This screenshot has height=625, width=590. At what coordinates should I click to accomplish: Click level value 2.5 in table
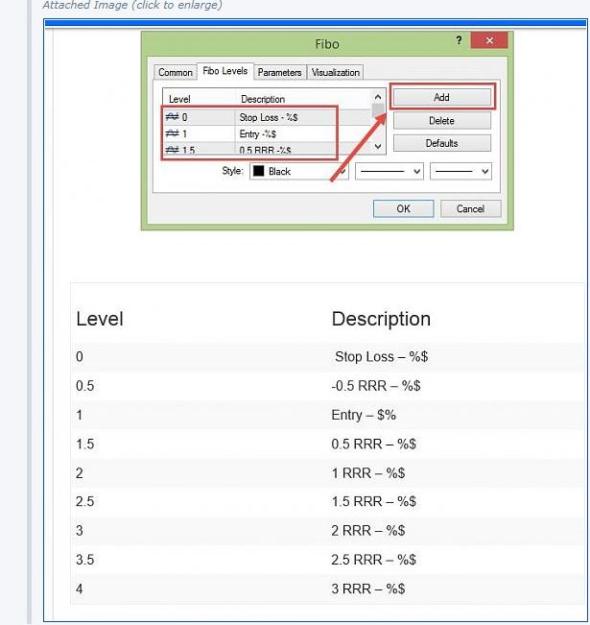(x=85, y=501)
